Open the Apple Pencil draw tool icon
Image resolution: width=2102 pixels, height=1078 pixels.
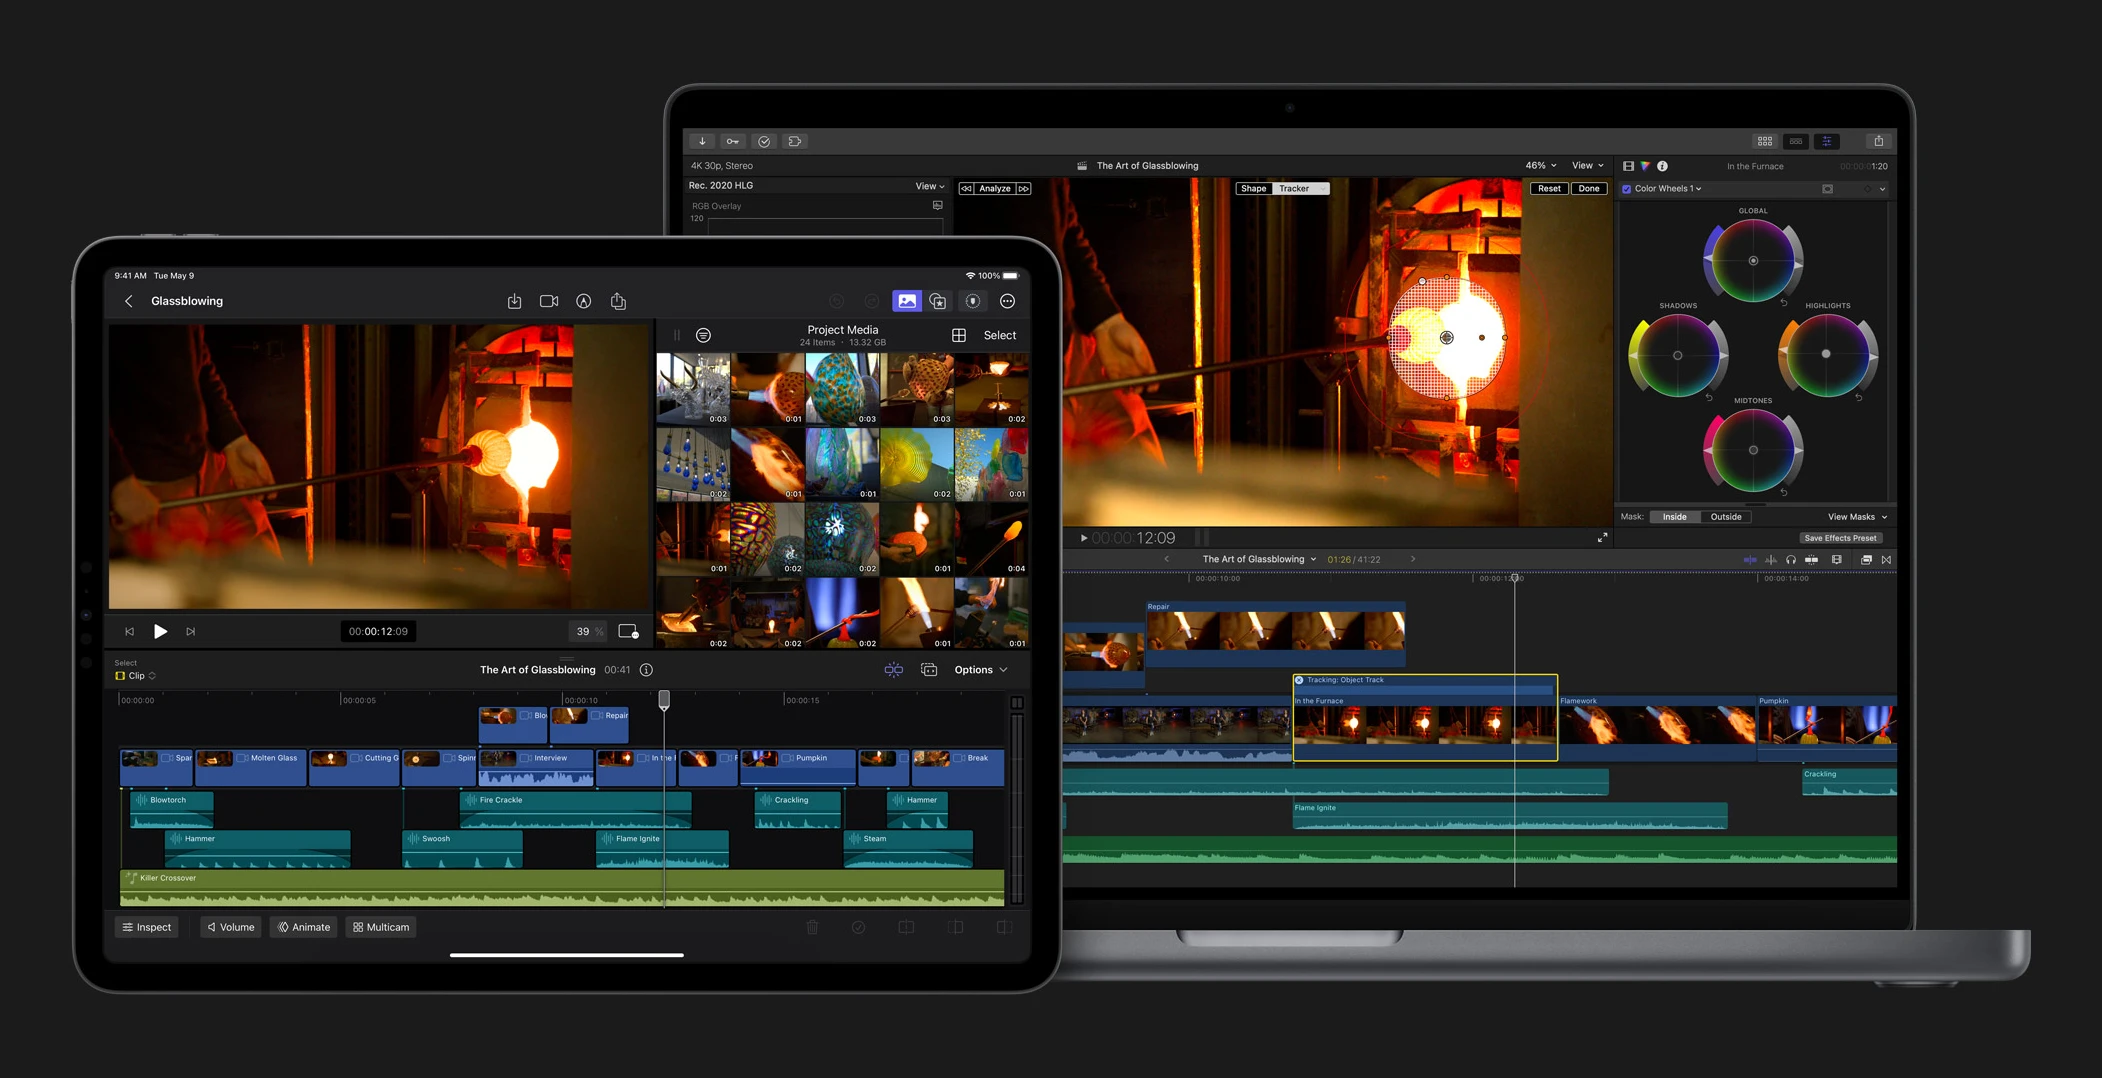[x=583, y=301]
